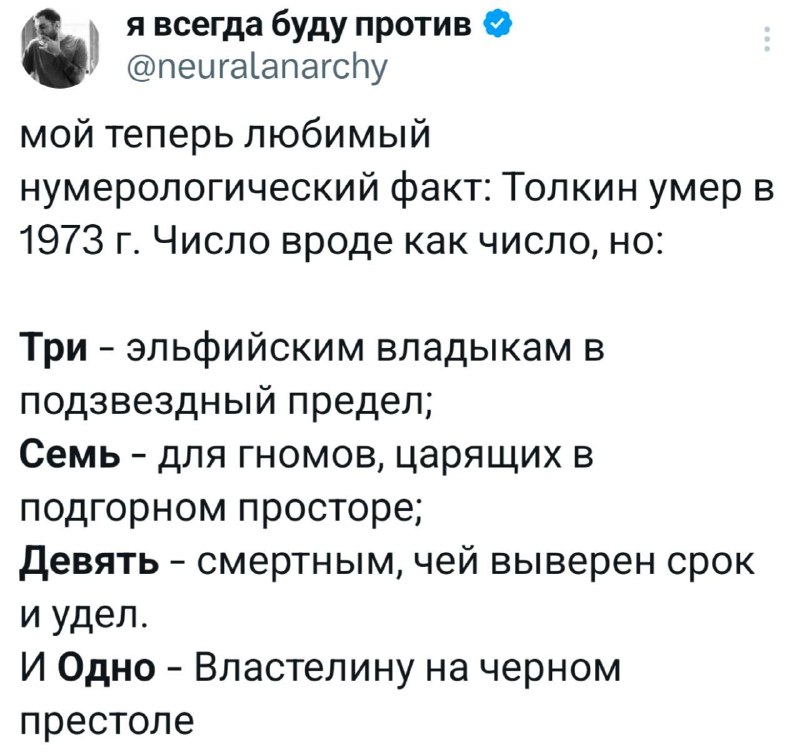Click the words "и удел."
The image size is (800, 756).
[84, 612]
